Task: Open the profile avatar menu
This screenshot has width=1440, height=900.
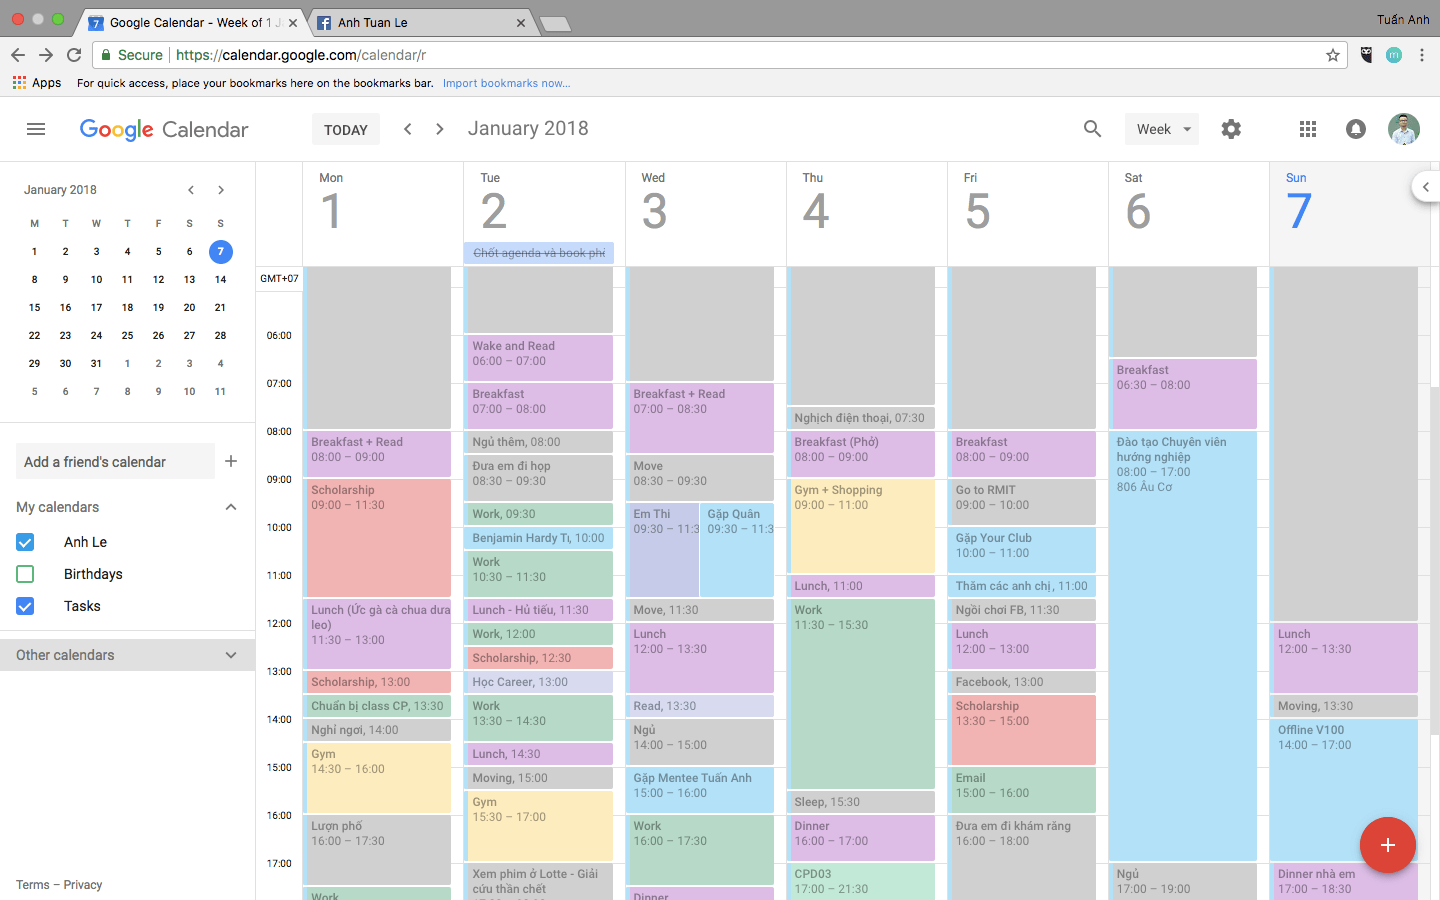Action: tap(1404, 129)
